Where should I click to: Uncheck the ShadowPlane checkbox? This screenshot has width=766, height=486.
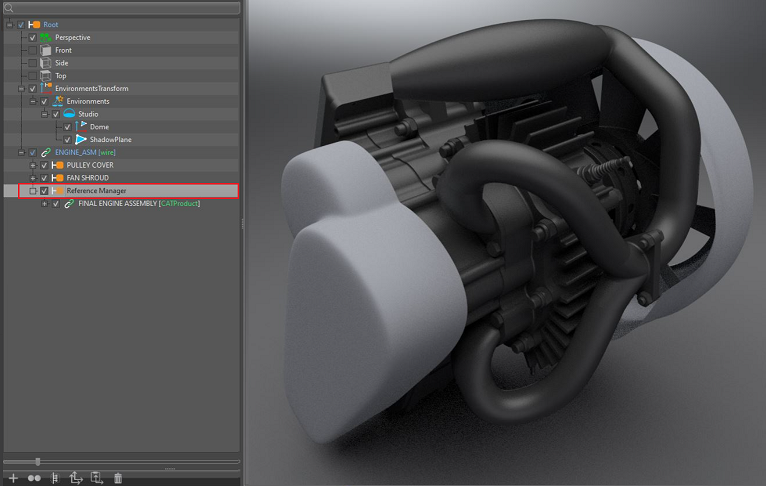[x=68, y=140]
